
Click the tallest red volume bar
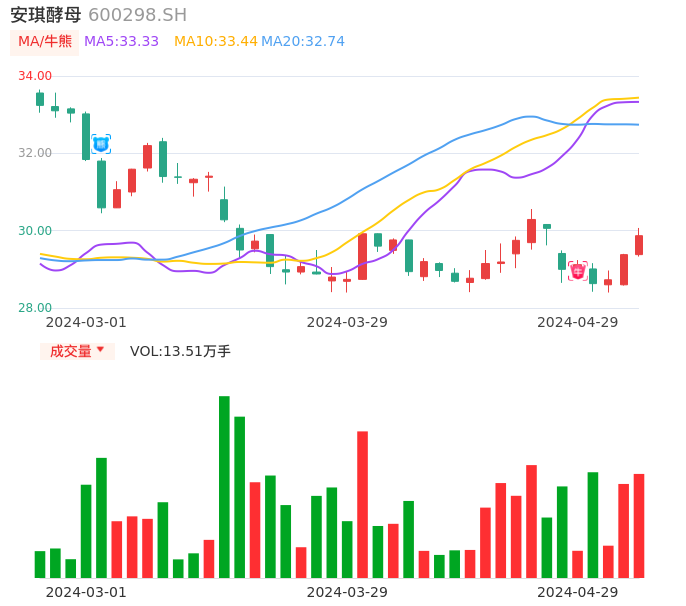point(362,504)
